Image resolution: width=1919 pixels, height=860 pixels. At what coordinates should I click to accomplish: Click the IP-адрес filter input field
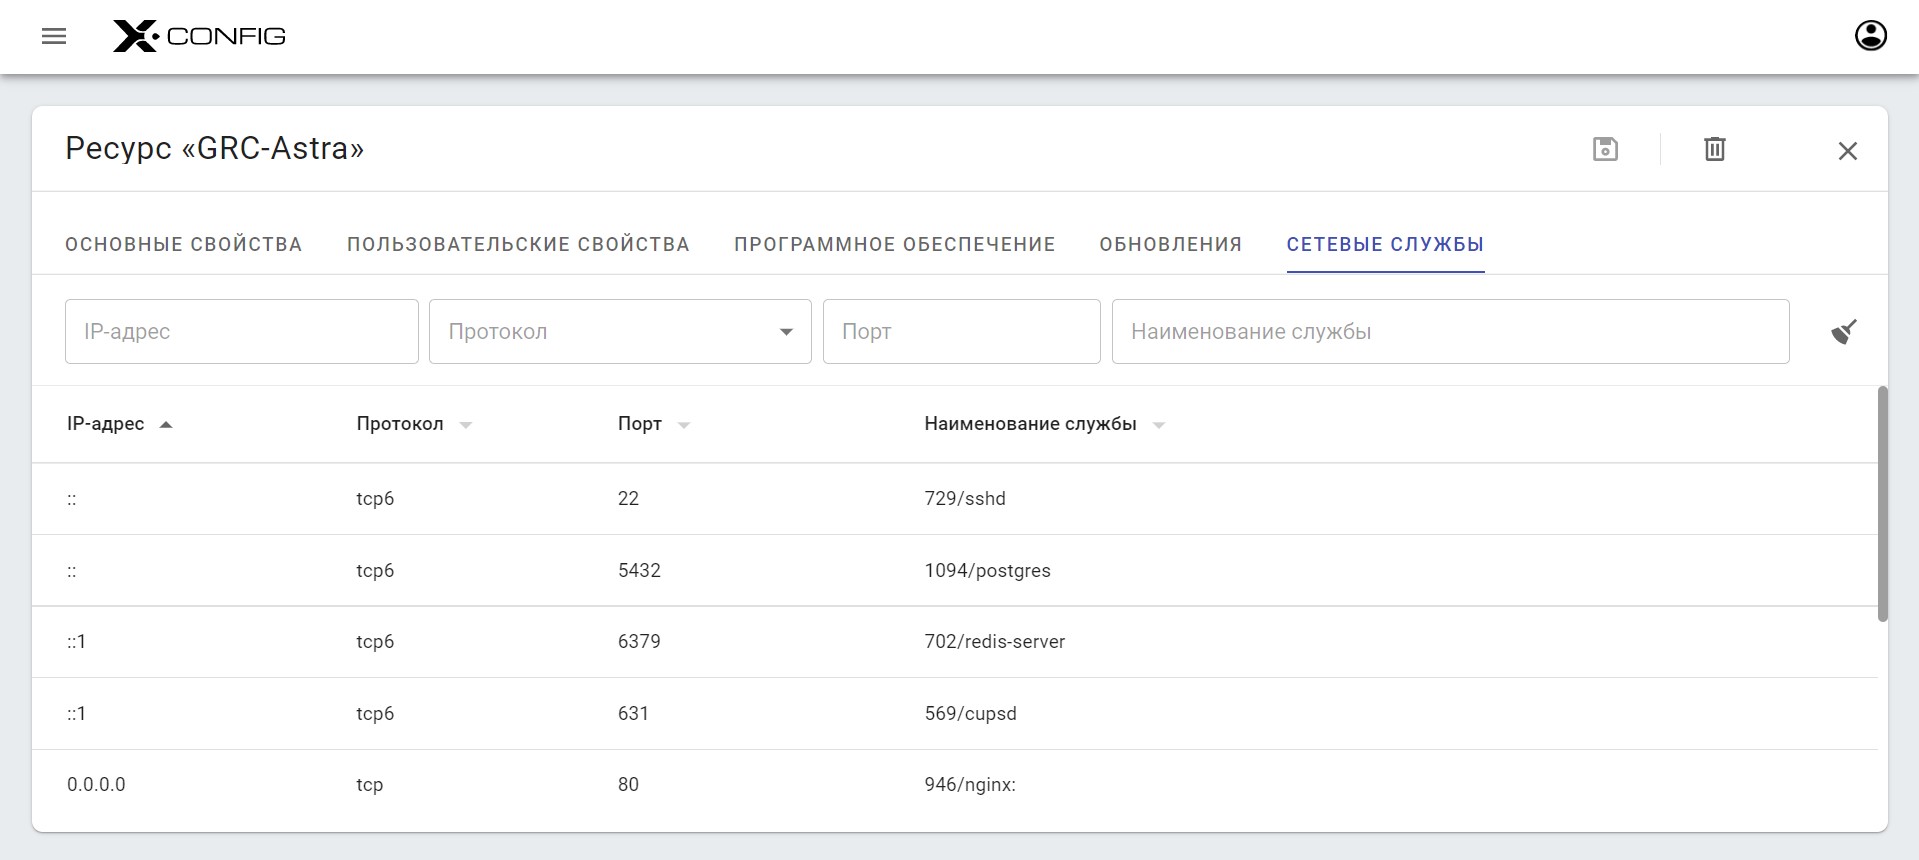click(x=241, y=332)
